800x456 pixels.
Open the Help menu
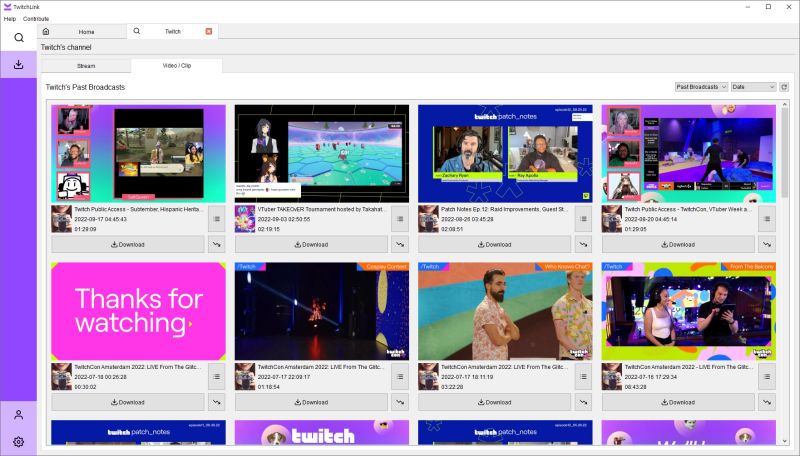click(10, 19)
